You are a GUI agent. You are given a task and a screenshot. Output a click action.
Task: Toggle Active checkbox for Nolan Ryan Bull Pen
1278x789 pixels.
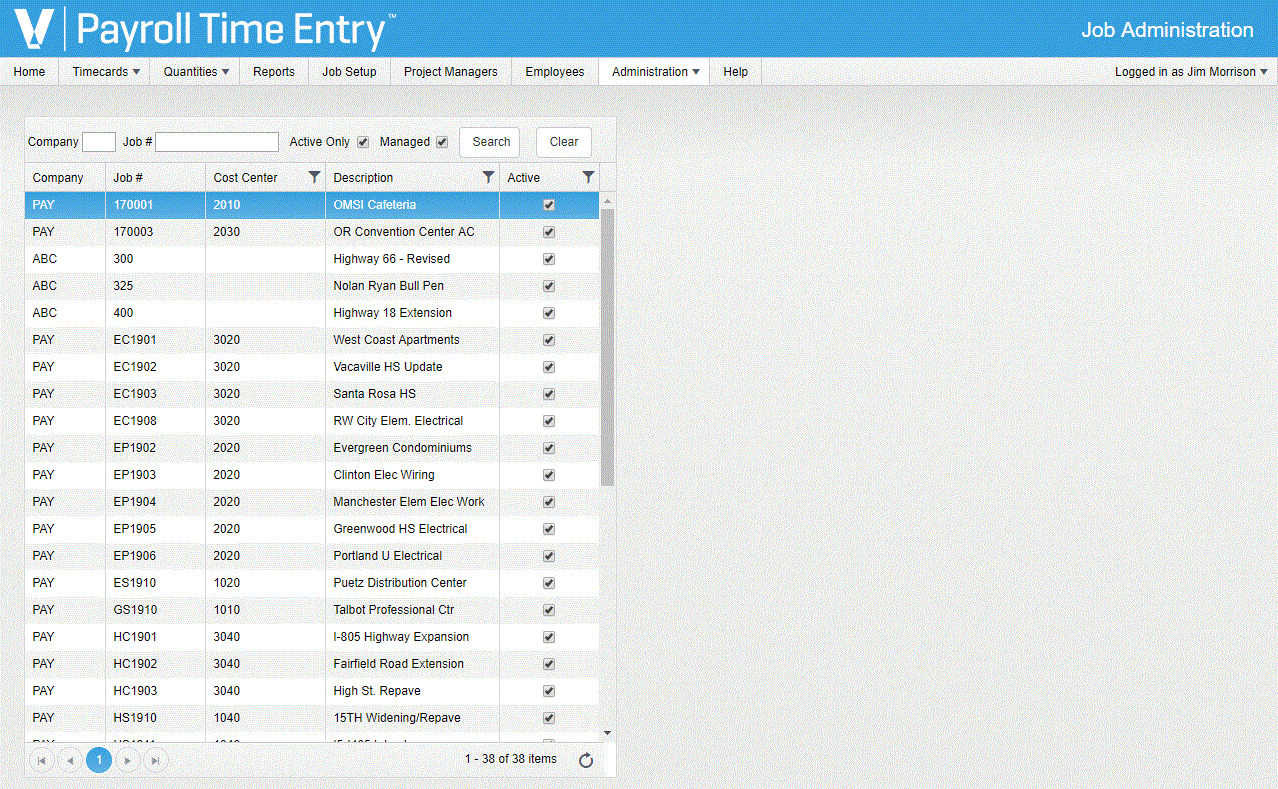click(548, 286)
